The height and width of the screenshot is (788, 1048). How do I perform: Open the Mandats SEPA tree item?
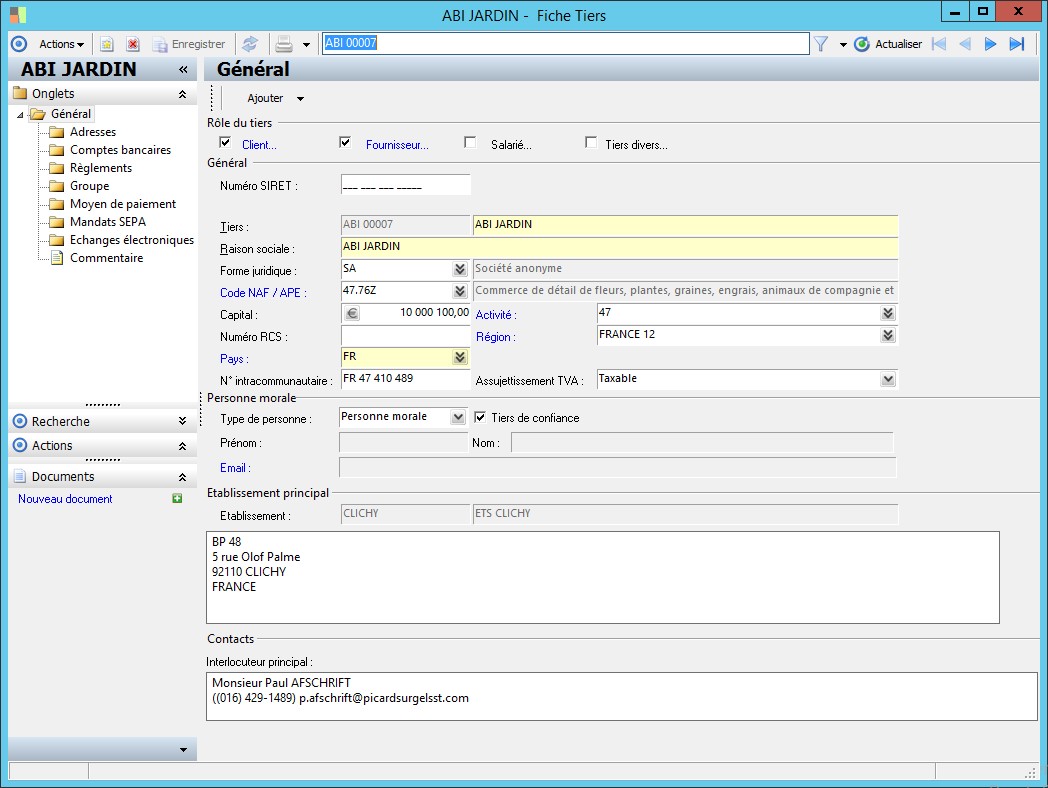pos(107,222)
